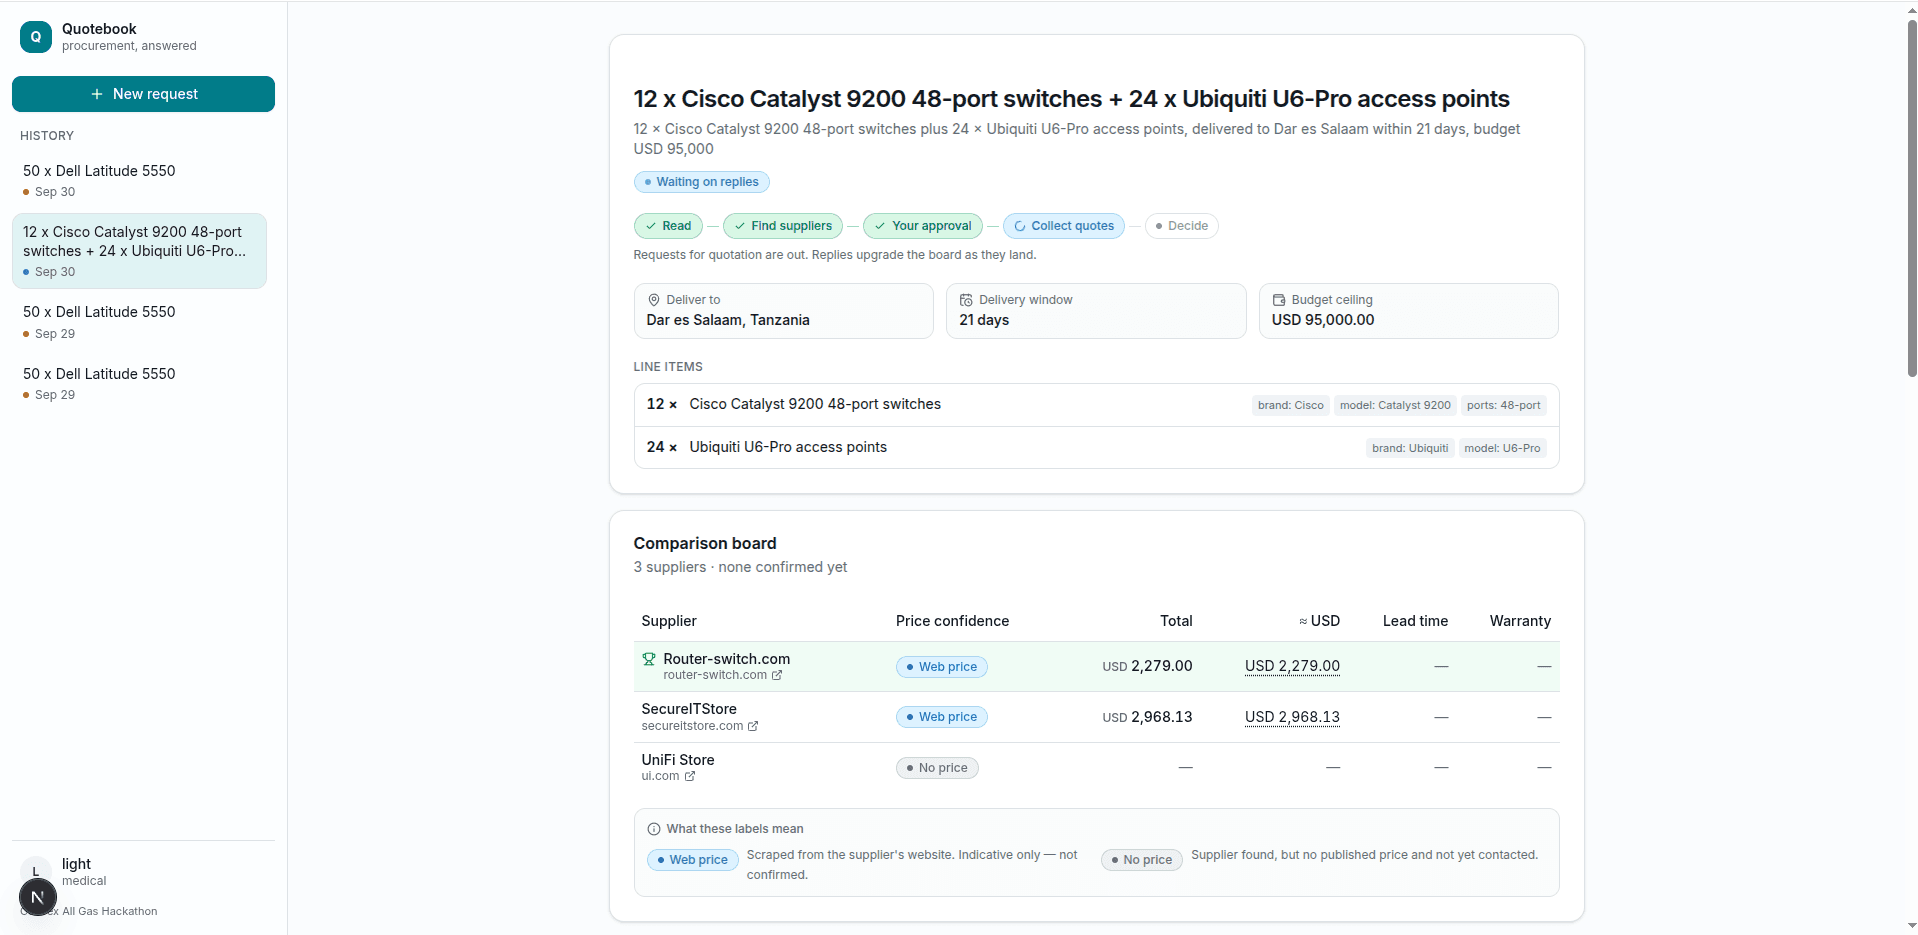Open the Cisco Catalyst 9200 history entry
The width and height of the screenshot is (1918, 935).
click(x=139, y=251)
